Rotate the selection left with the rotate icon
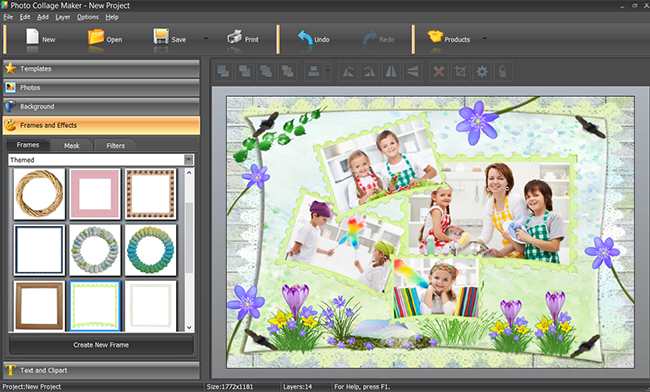 click(x=348, y=72)
